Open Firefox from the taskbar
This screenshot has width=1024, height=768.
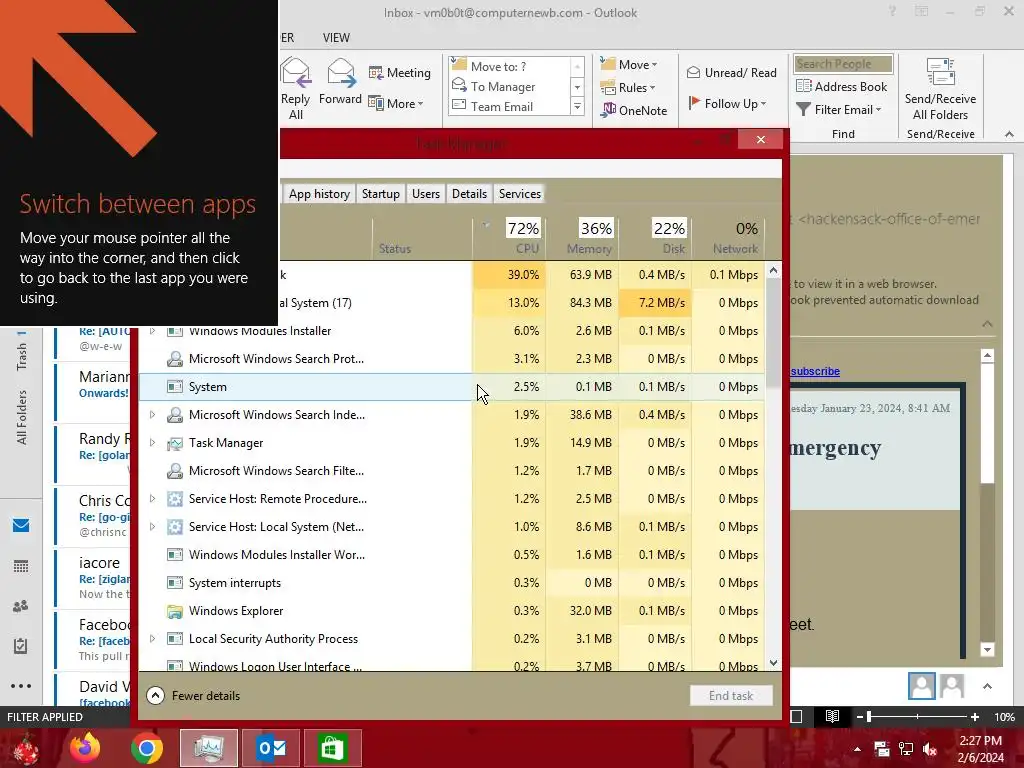click(x=85, y=748)
